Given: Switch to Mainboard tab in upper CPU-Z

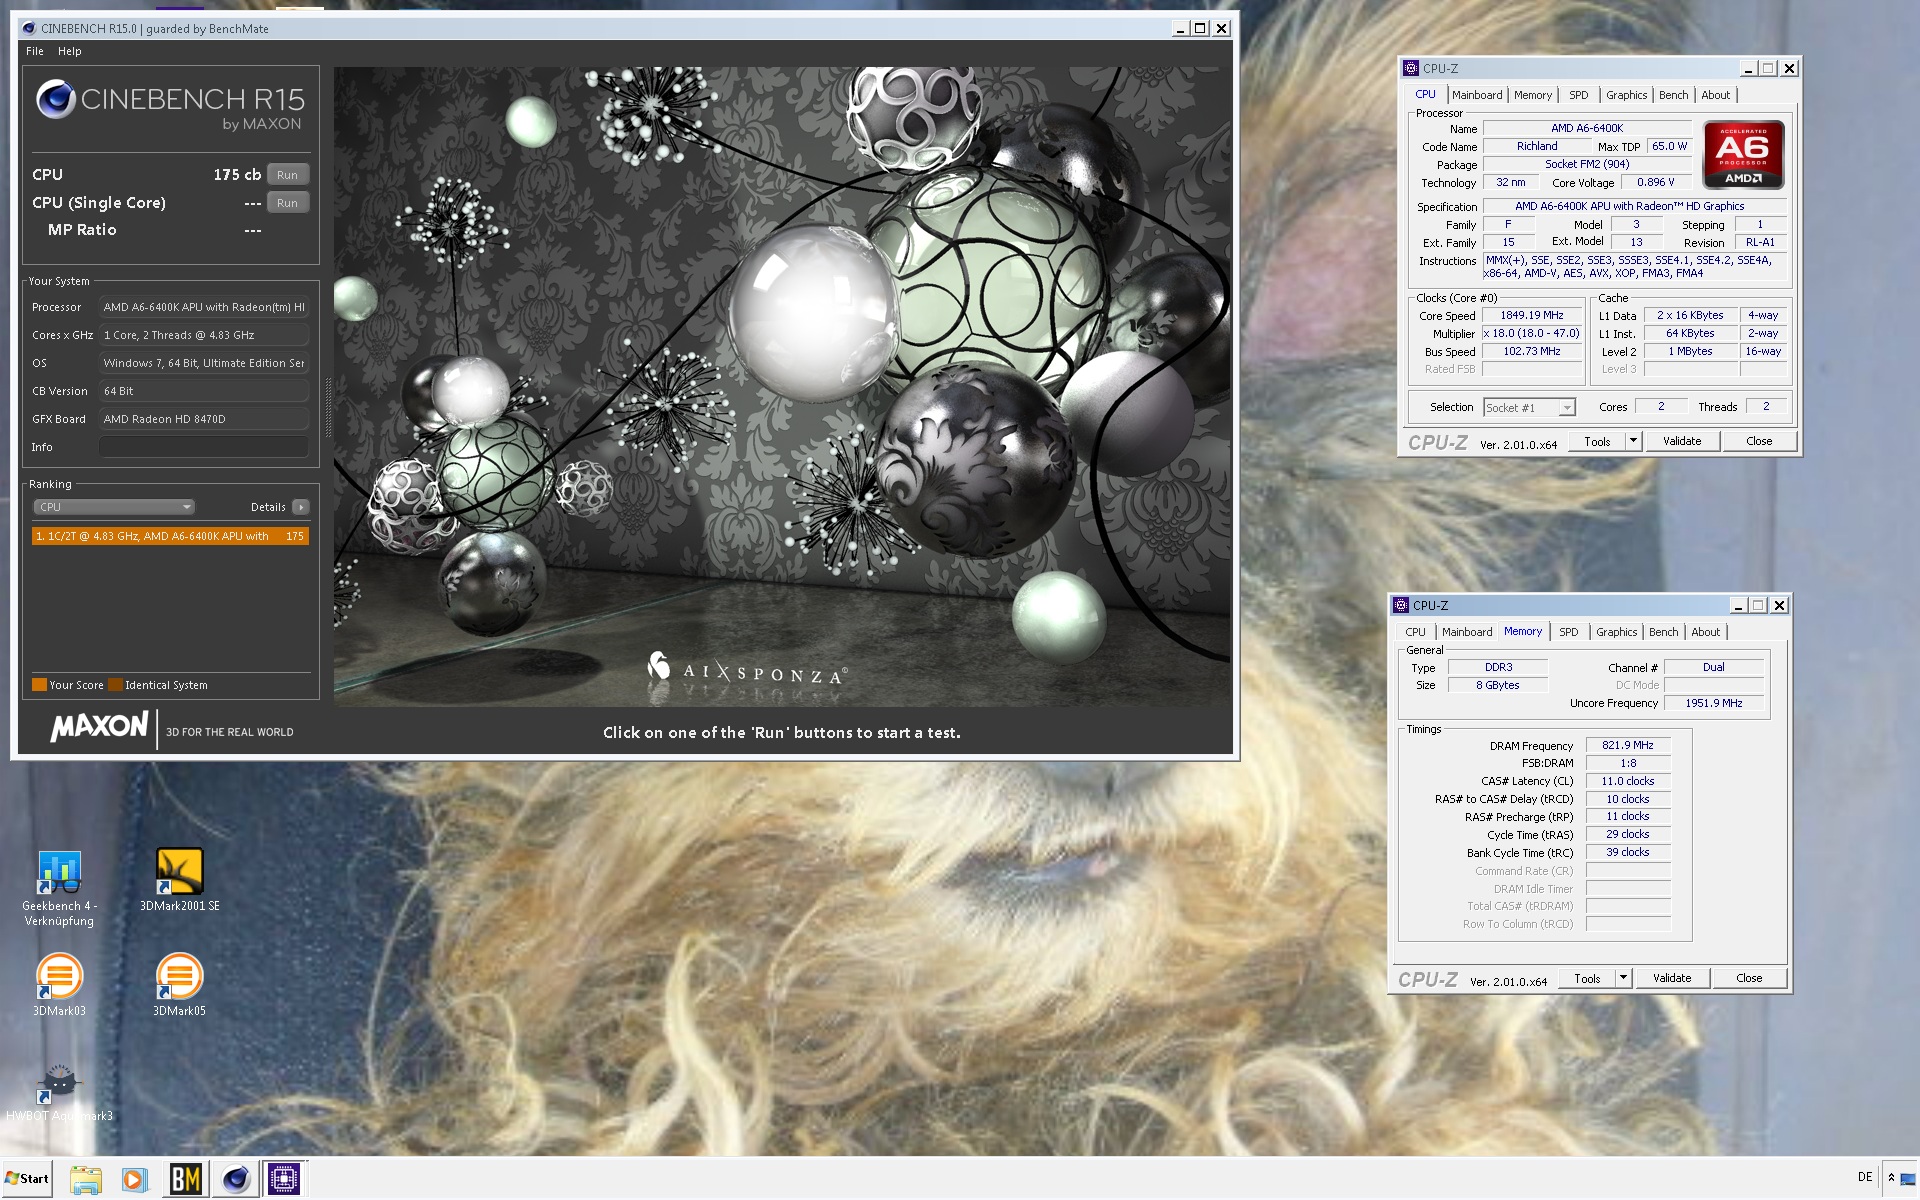Looking at the screenshot, I should point(1477,95).
